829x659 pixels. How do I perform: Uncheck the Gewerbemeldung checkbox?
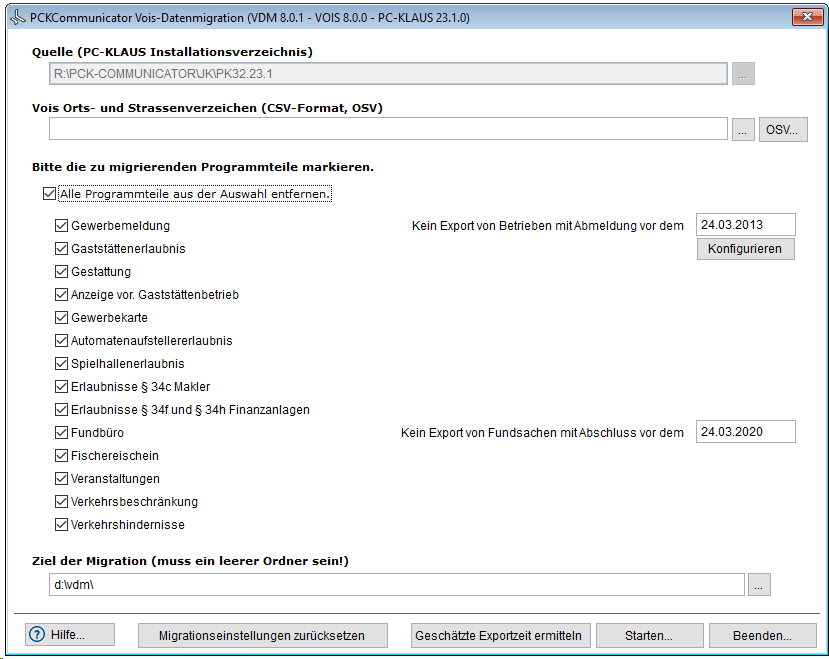click(61, 226)
